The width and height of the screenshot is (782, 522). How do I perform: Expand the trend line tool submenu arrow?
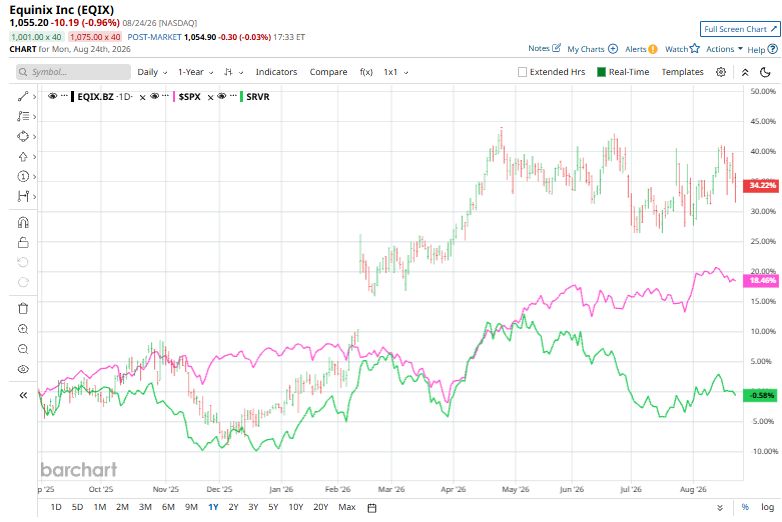click(x=34, y=97)
